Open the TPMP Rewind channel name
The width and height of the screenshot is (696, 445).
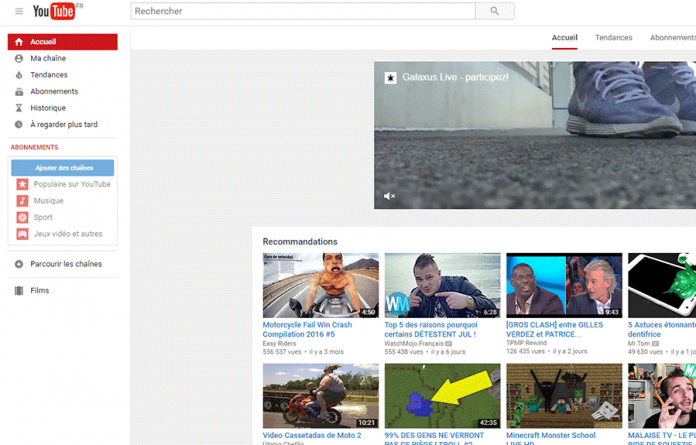click(x=526, y=343)
